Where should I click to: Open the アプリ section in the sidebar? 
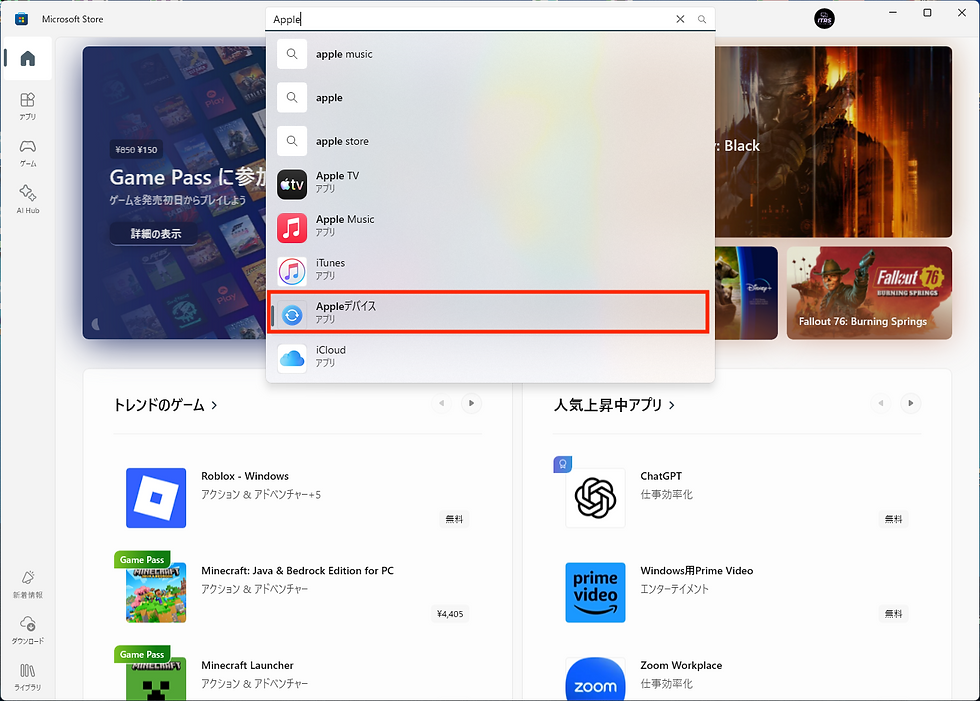[28, 106]
